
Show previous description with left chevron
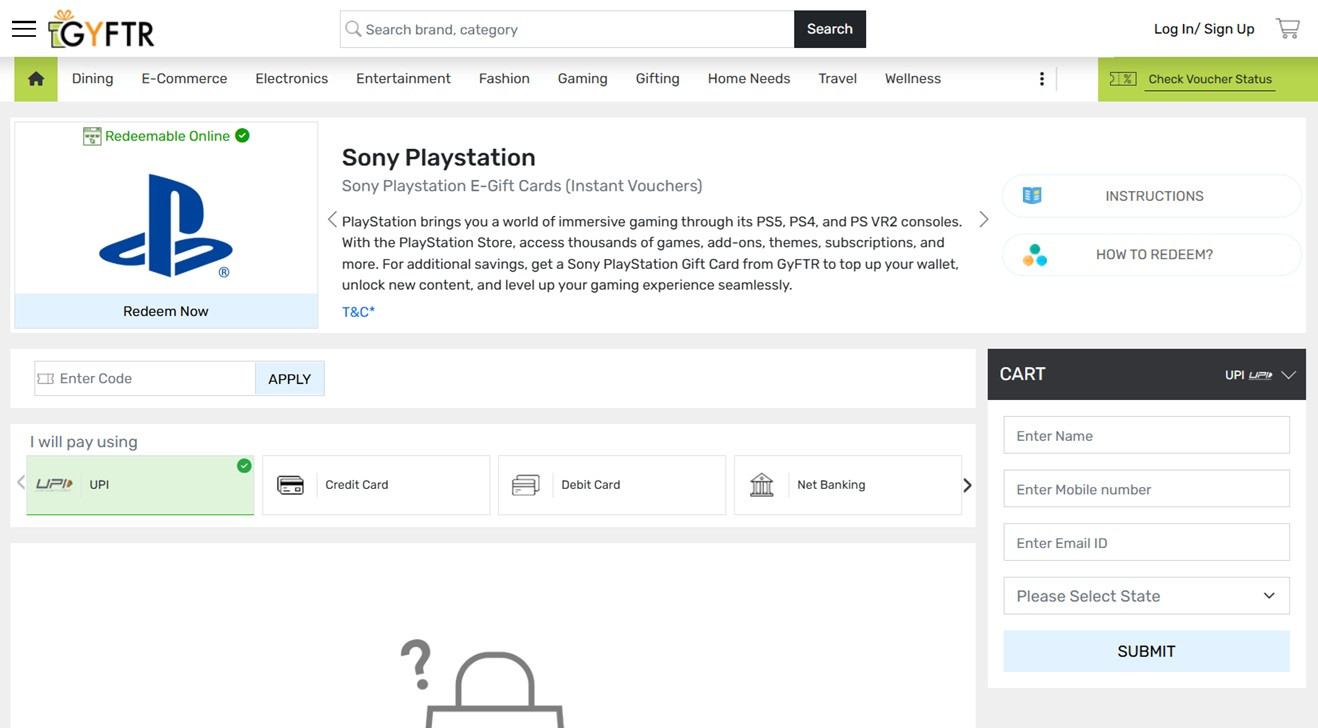[332, 220]
